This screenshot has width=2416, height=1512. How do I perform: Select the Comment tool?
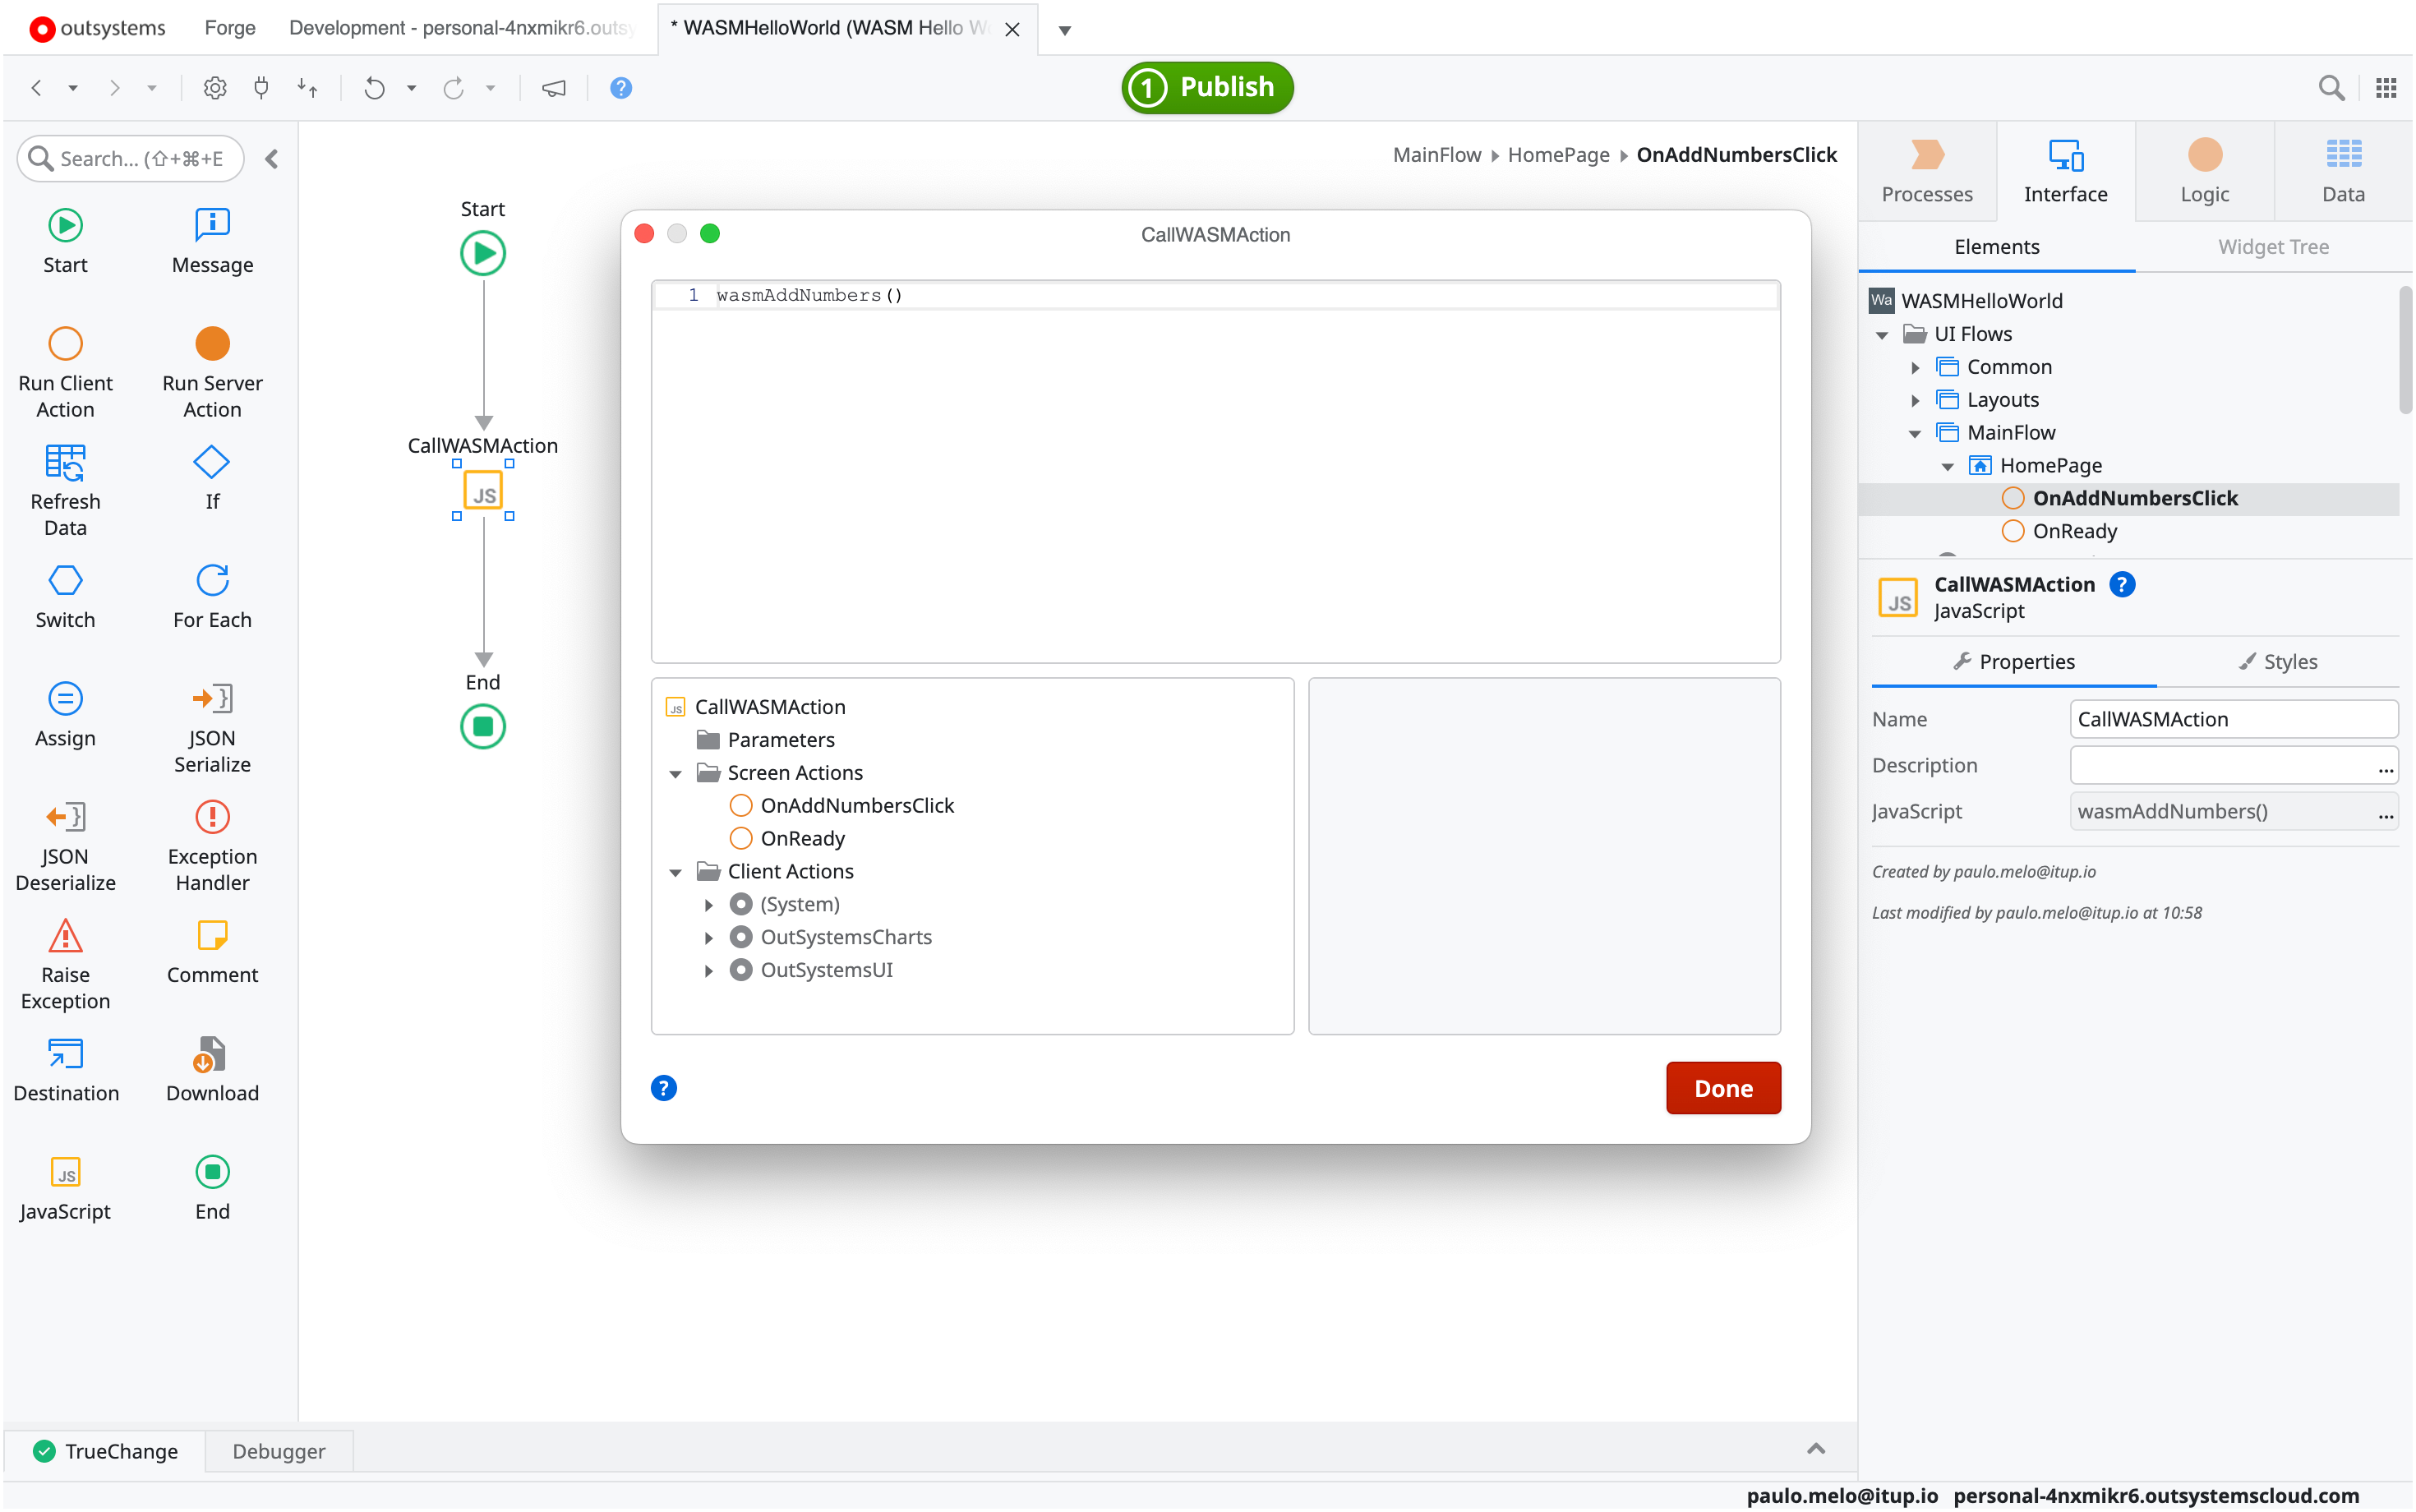212,951
